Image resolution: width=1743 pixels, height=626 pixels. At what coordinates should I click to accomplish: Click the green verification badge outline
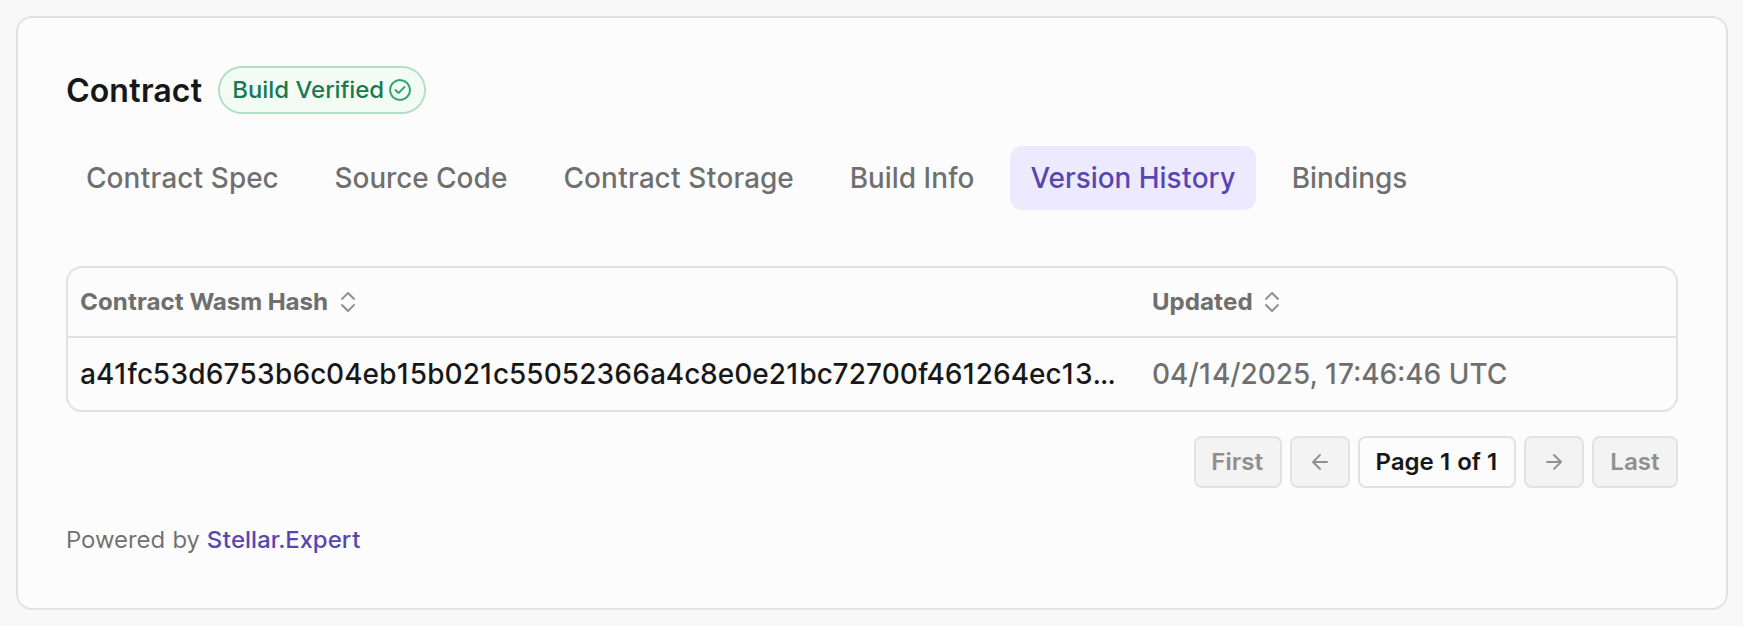pos(321,90)
